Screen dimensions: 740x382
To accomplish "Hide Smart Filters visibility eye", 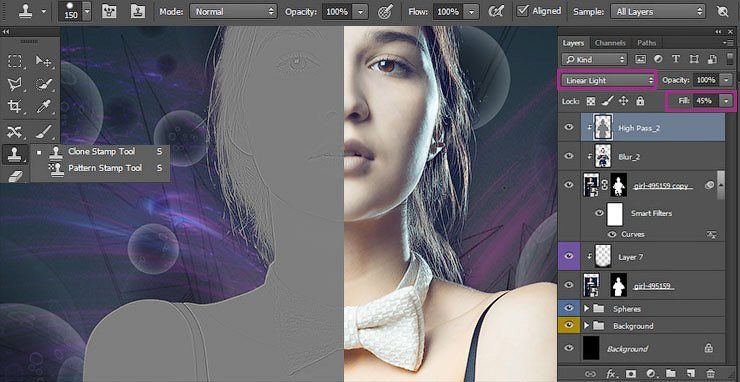I will tap(599, 213).
